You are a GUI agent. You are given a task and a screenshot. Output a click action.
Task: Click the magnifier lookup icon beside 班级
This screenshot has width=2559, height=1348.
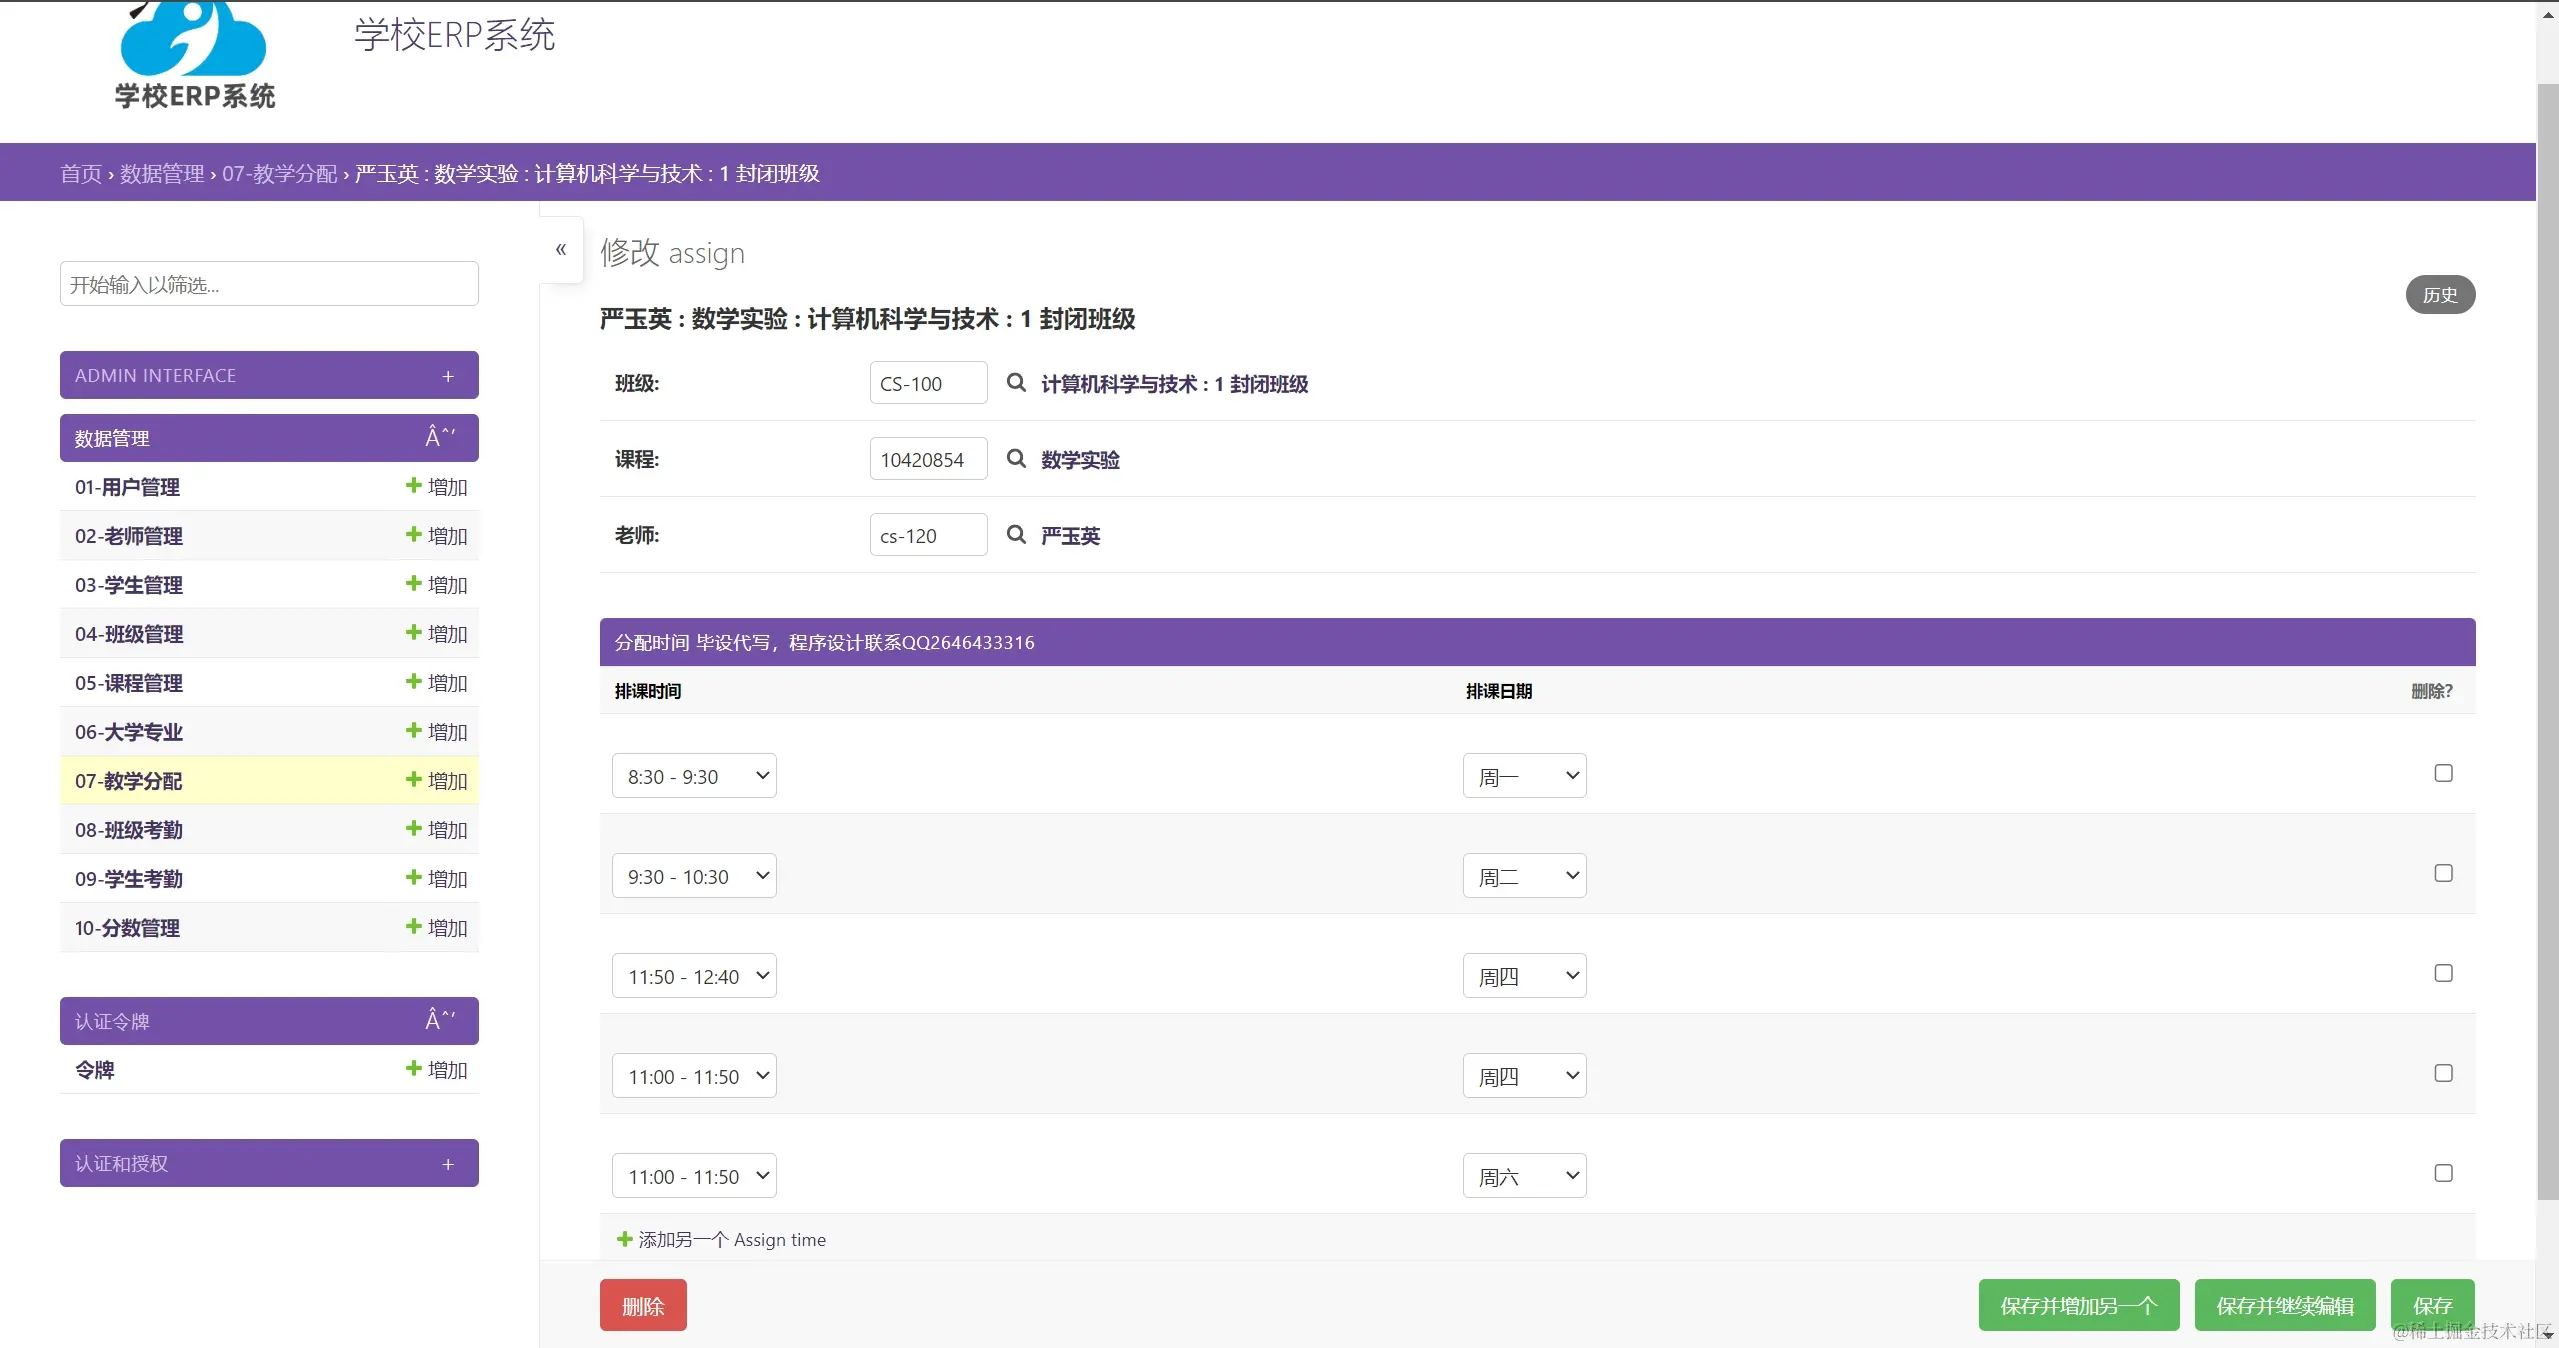click(1015, 383)
